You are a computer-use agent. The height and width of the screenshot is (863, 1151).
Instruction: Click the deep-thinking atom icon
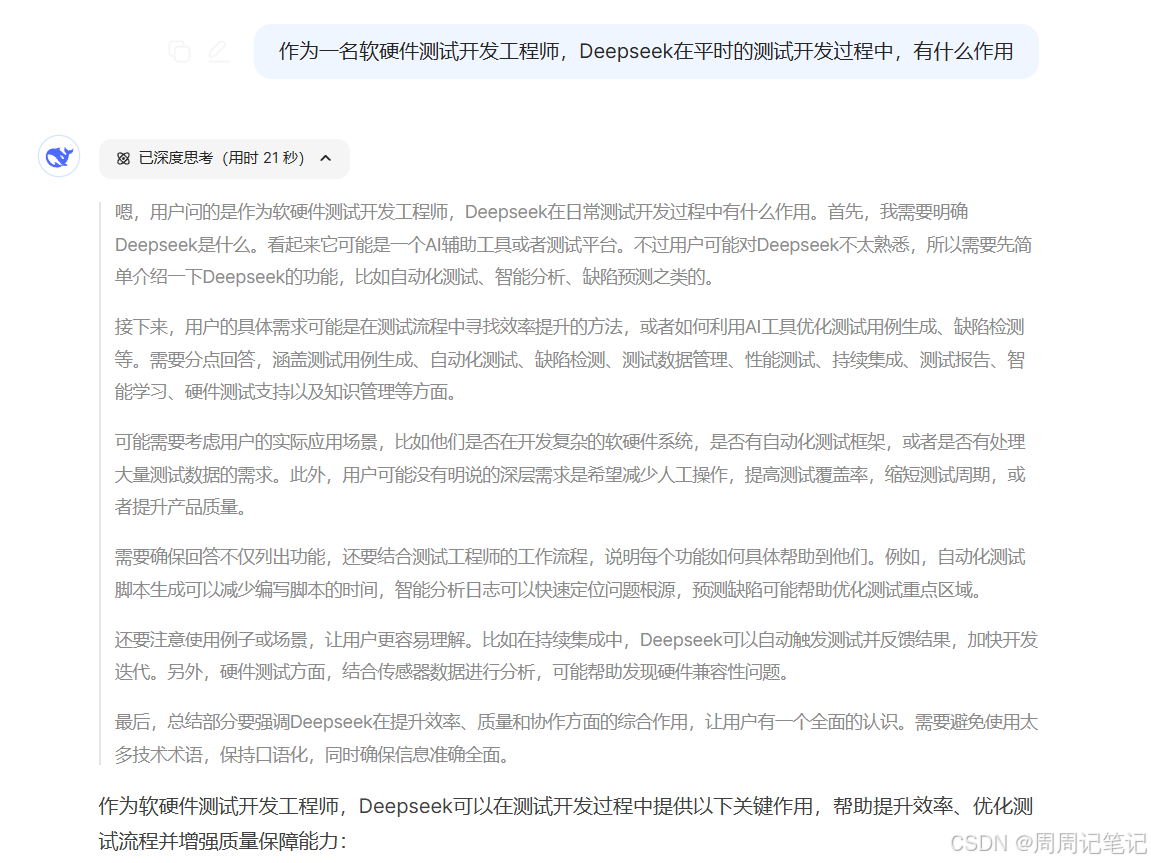click(x=123, y=158)
